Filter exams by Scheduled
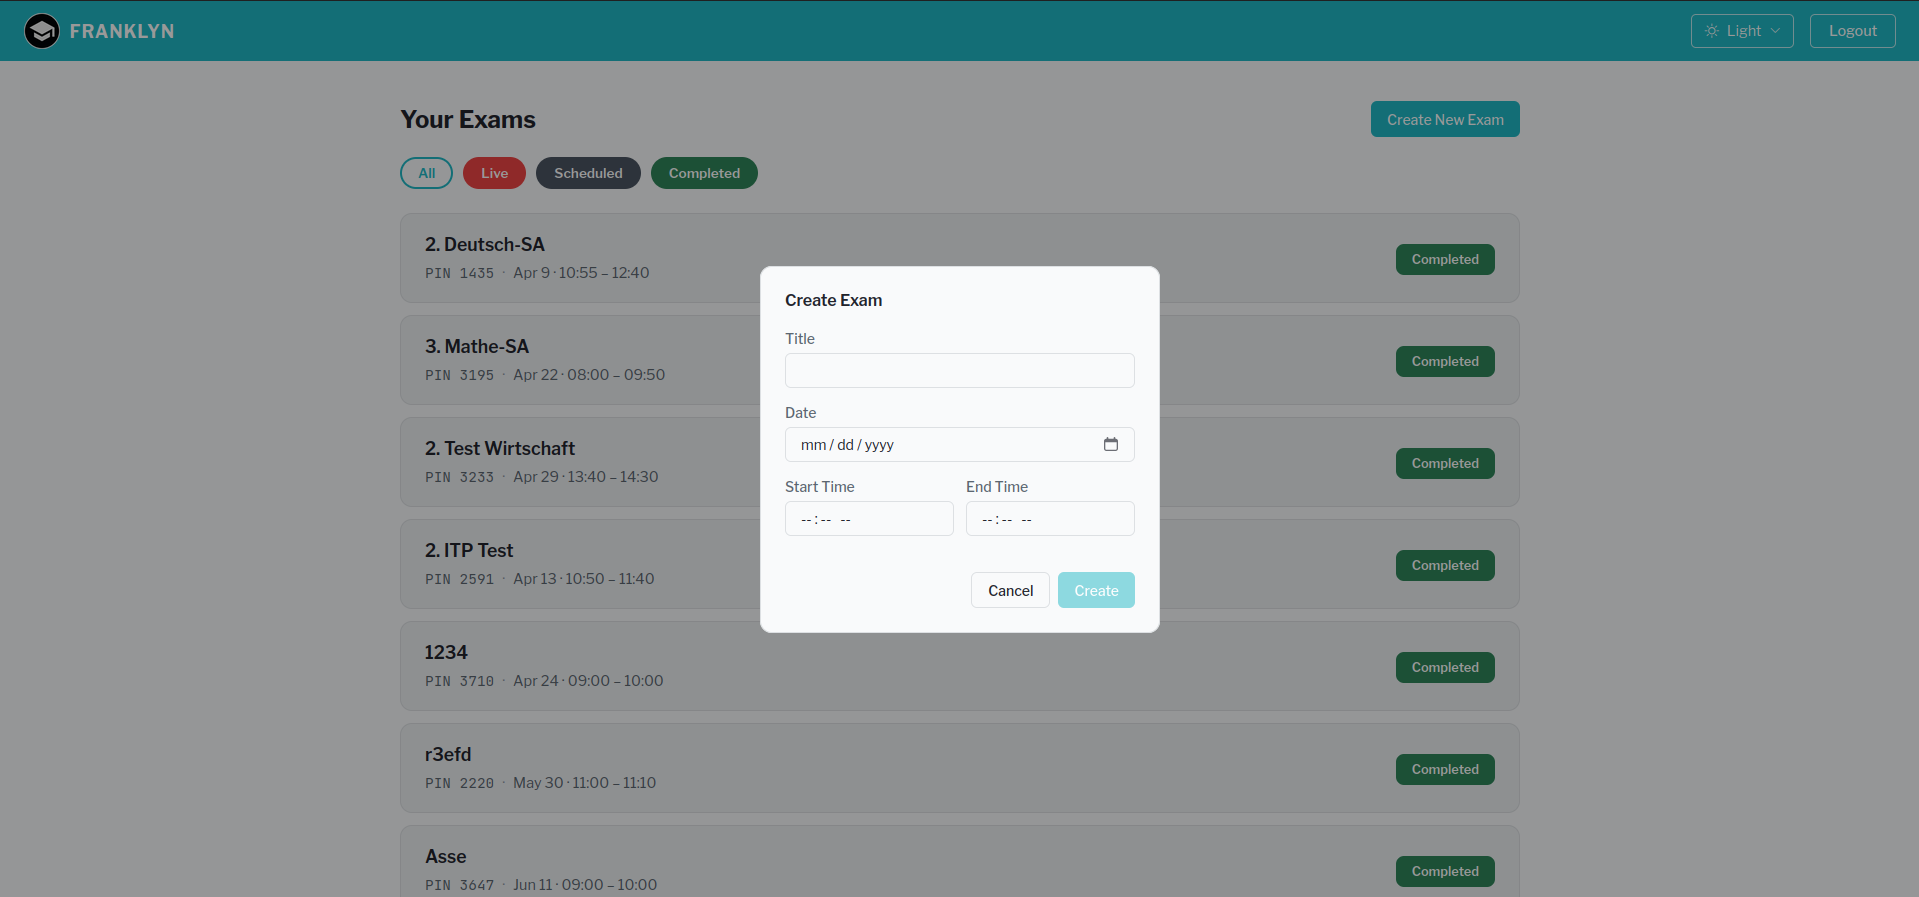 (x=588, y=173)
